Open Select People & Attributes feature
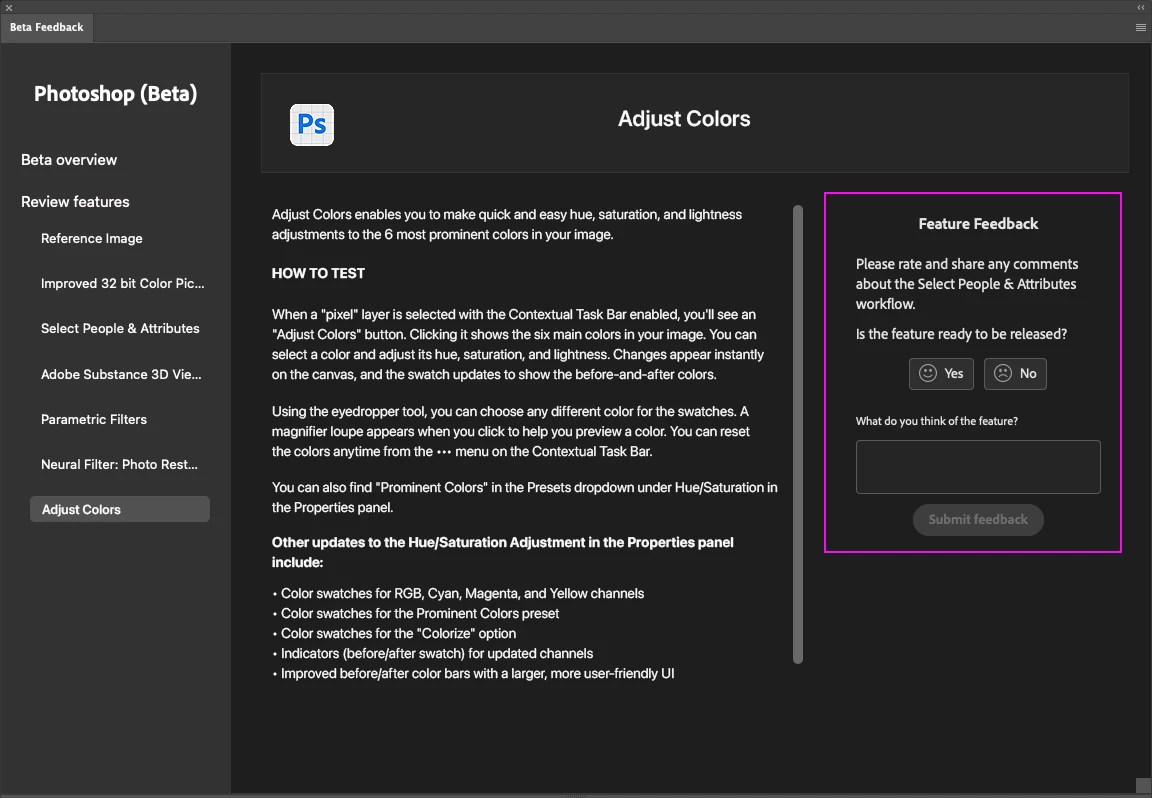This screenshot has height=798, width=1152. click(x=120, y=328)
